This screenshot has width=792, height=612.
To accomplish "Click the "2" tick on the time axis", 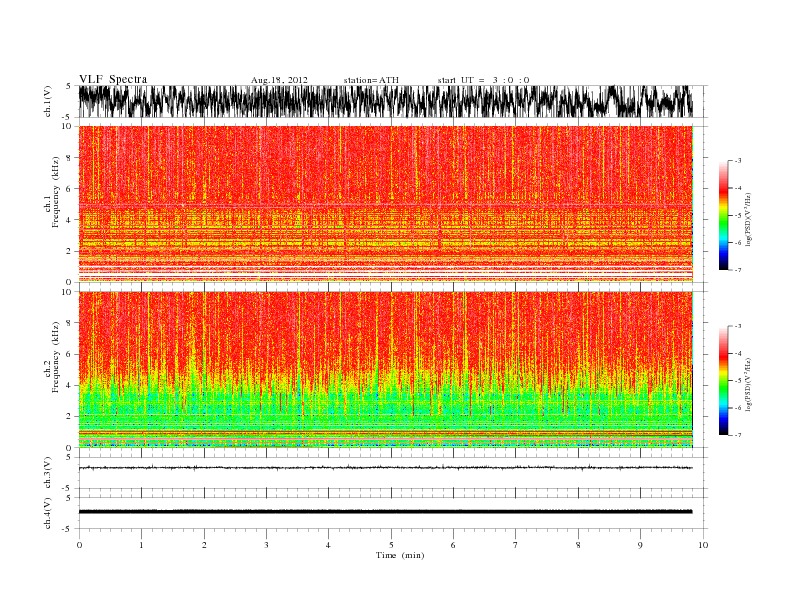I will (x=204, y=545).
